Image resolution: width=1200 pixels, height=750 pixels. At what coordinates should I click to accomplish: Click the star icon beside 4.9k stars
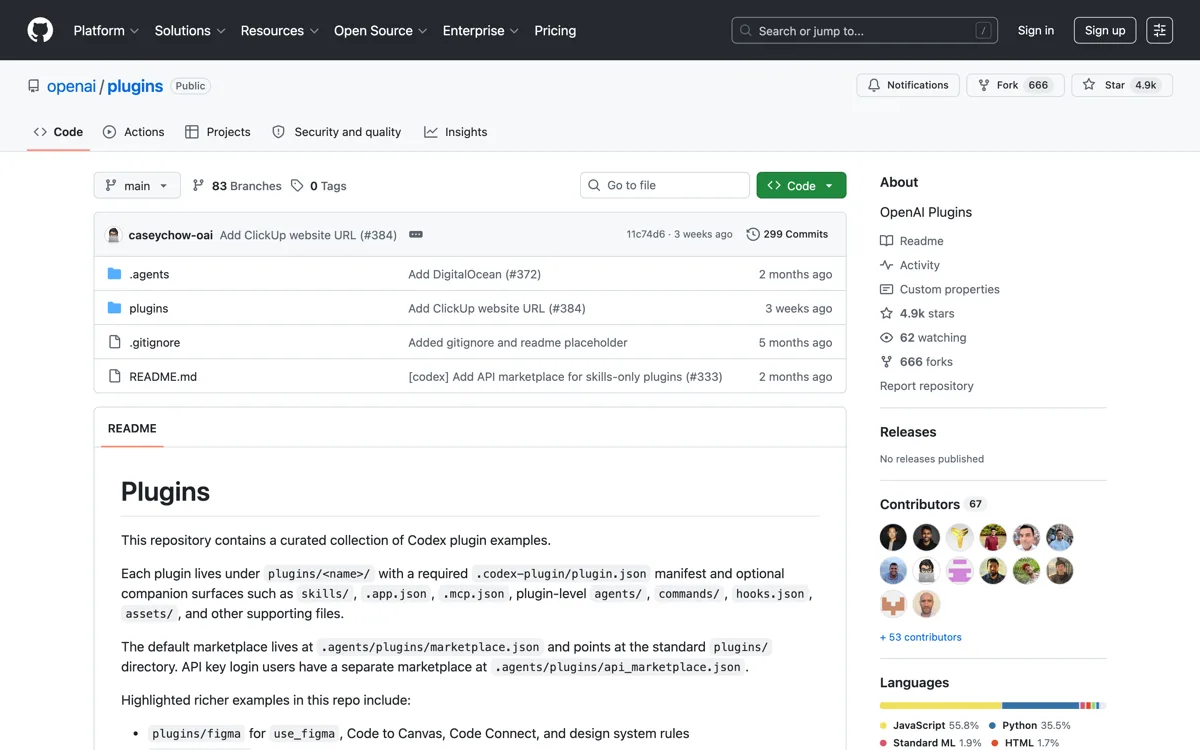886,313
